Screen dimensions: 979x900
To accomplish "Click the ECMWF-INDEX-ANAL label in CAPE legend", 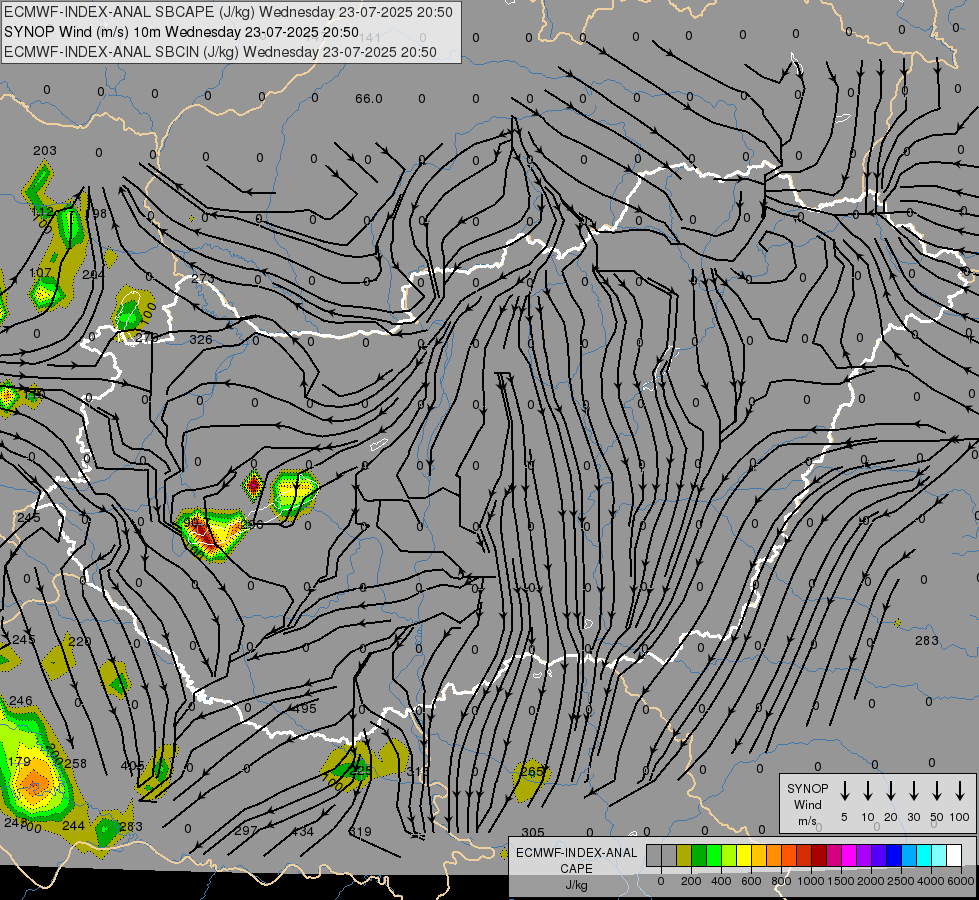I will pyautogui.click(x=576, y=853).
